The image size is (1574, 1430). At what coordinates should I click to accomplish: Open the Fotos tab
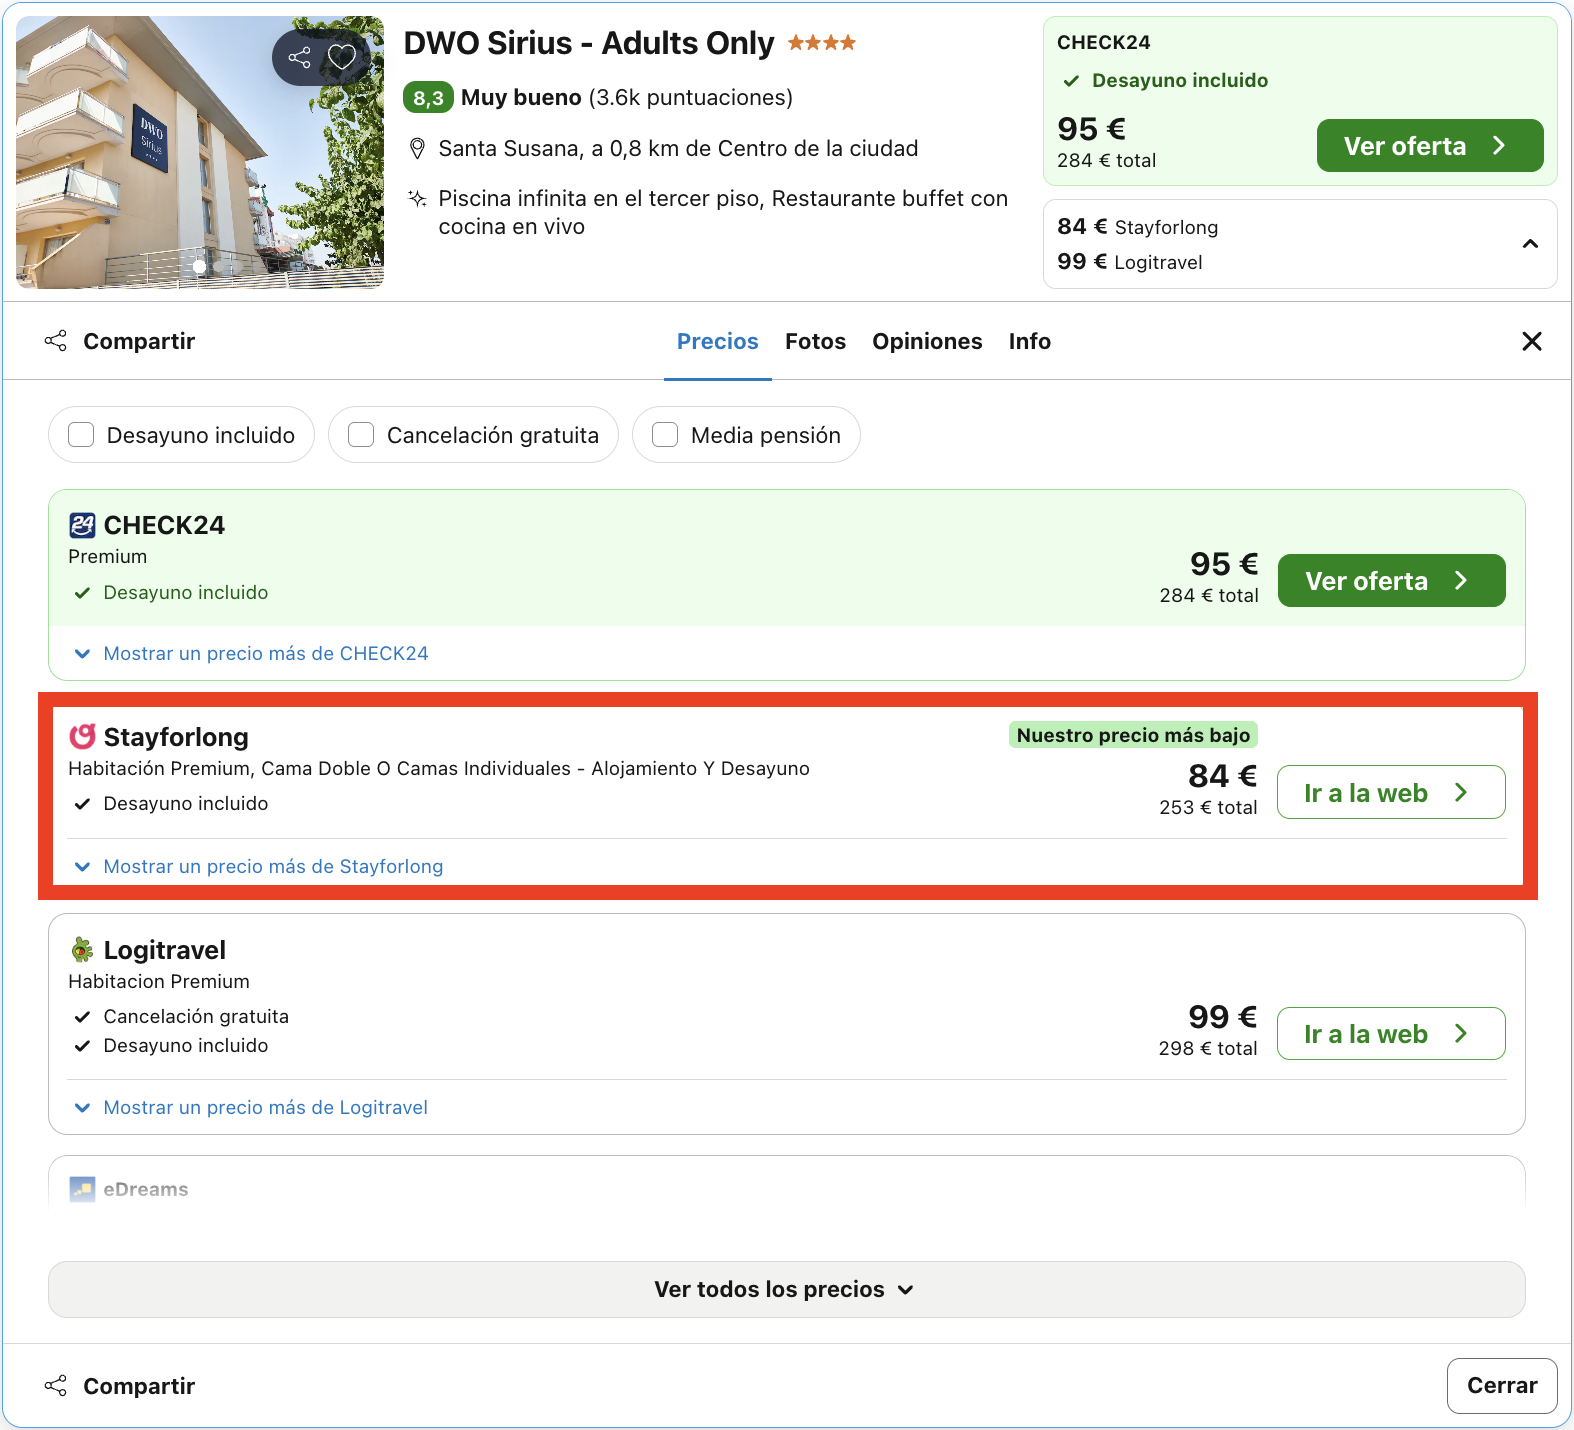815,342
